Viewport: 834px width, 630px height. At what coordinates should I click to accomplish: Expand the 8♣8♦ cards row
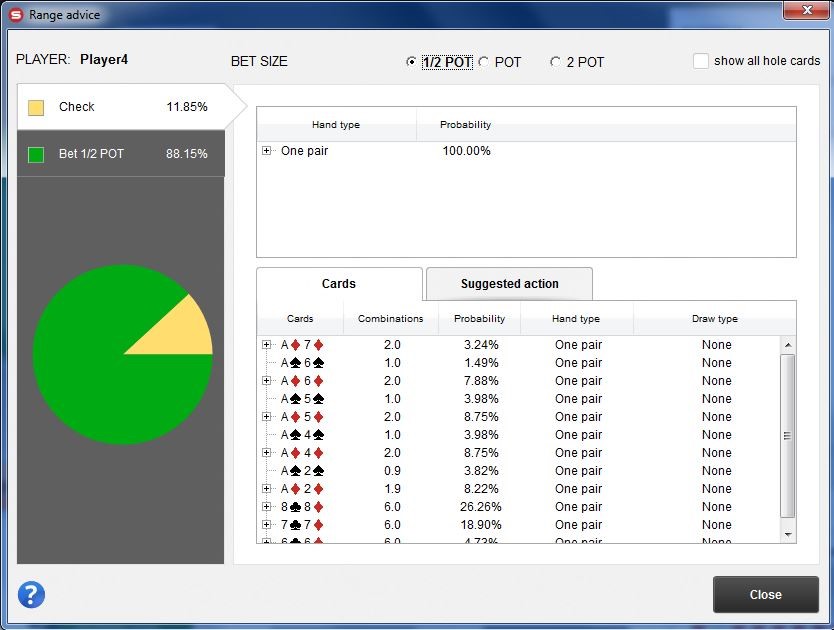pyautogui.click(x=267, y=507)
